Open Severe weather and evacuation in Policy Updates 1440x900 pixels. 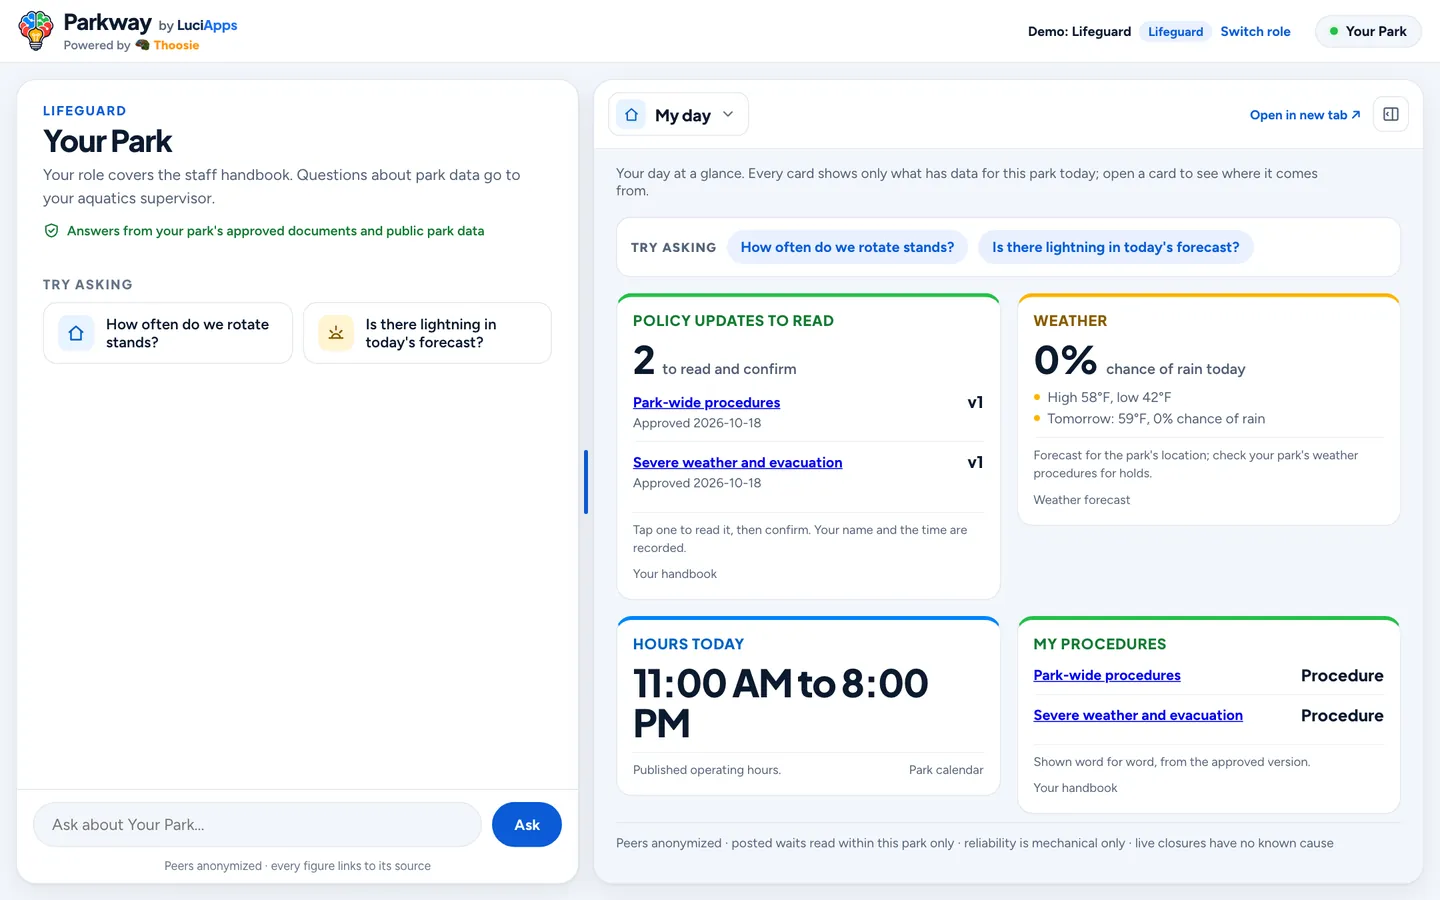(737, 462)
